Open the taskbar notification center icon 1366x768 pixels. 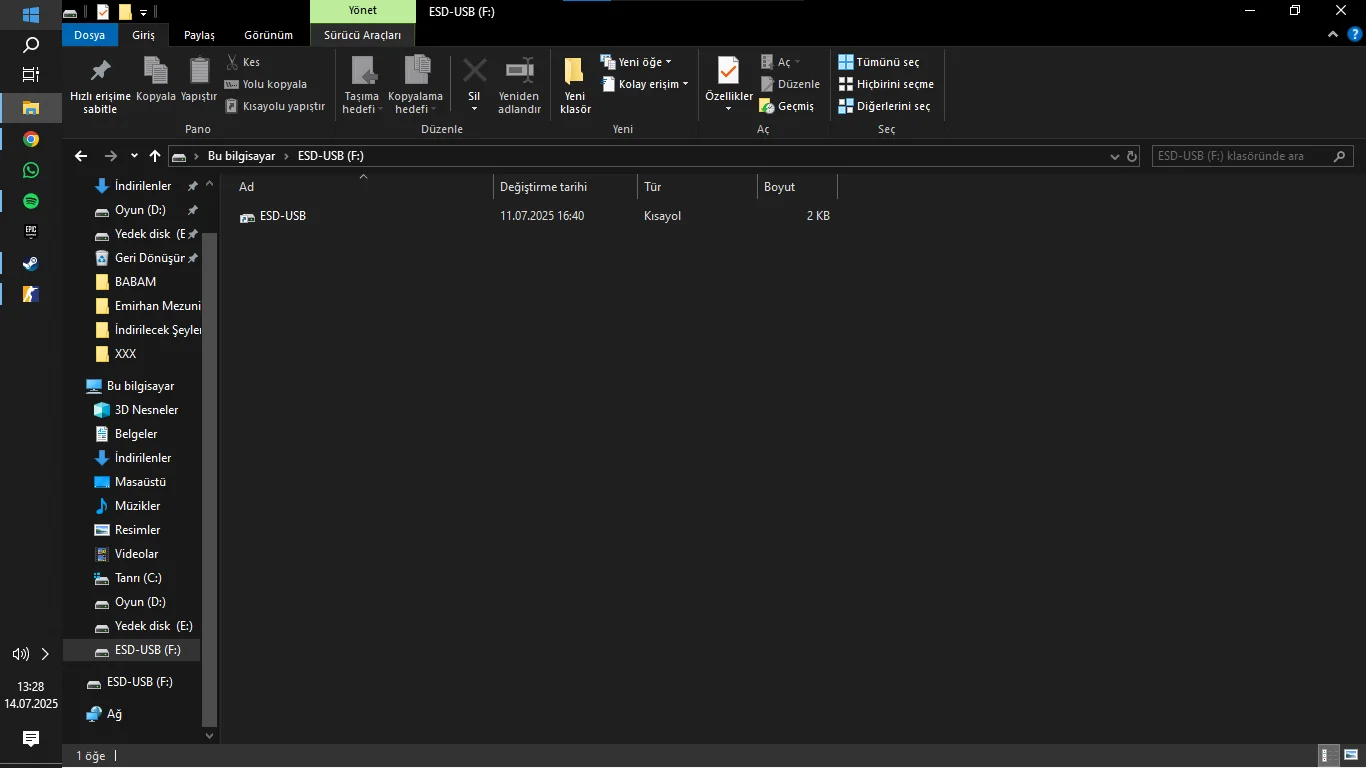tap(31, 739)
